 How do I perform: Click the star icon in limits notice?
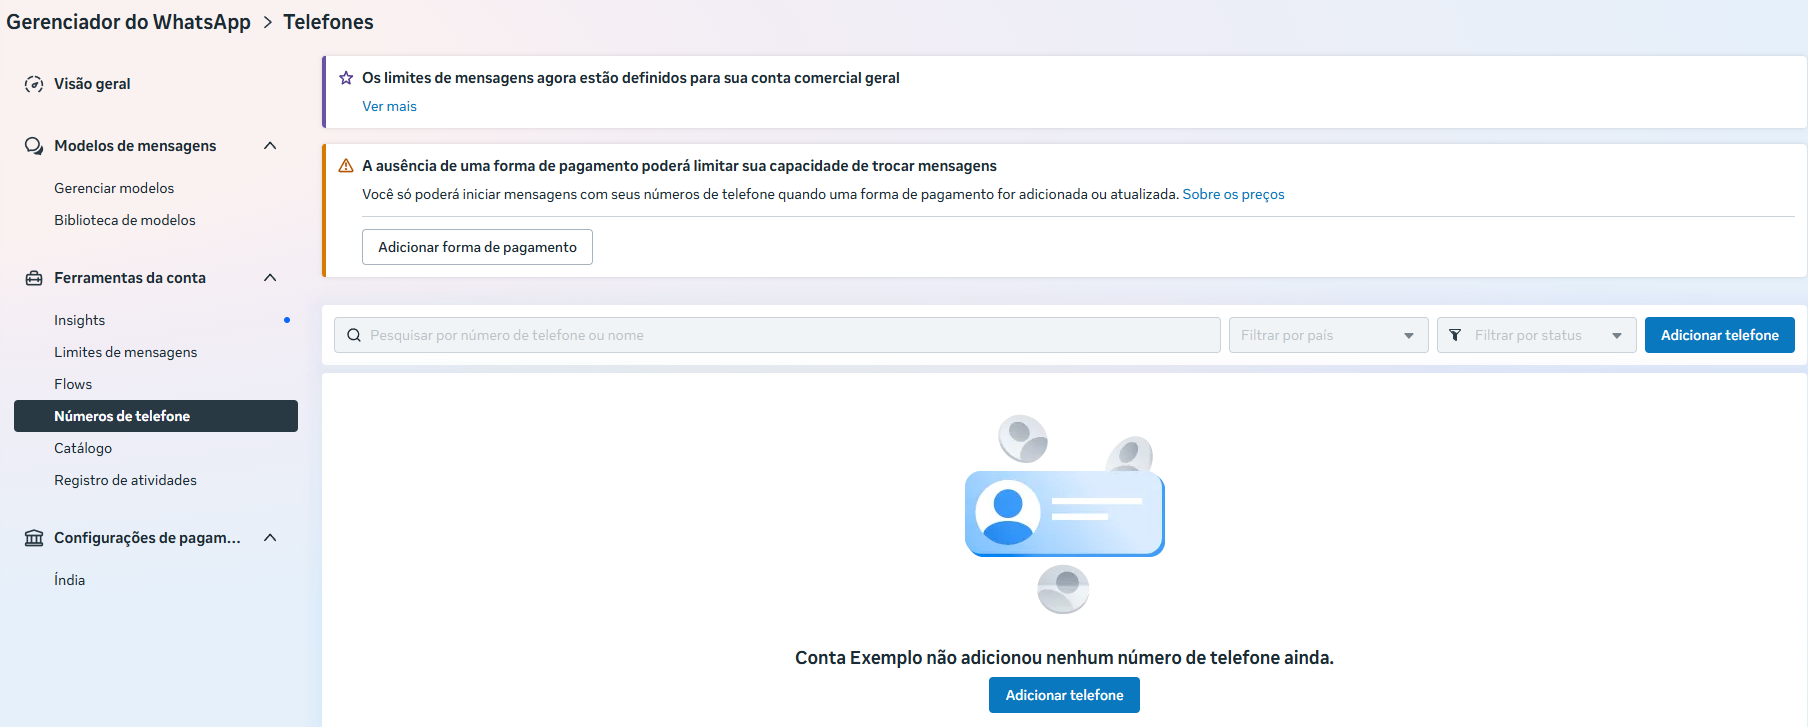[346, 78]
